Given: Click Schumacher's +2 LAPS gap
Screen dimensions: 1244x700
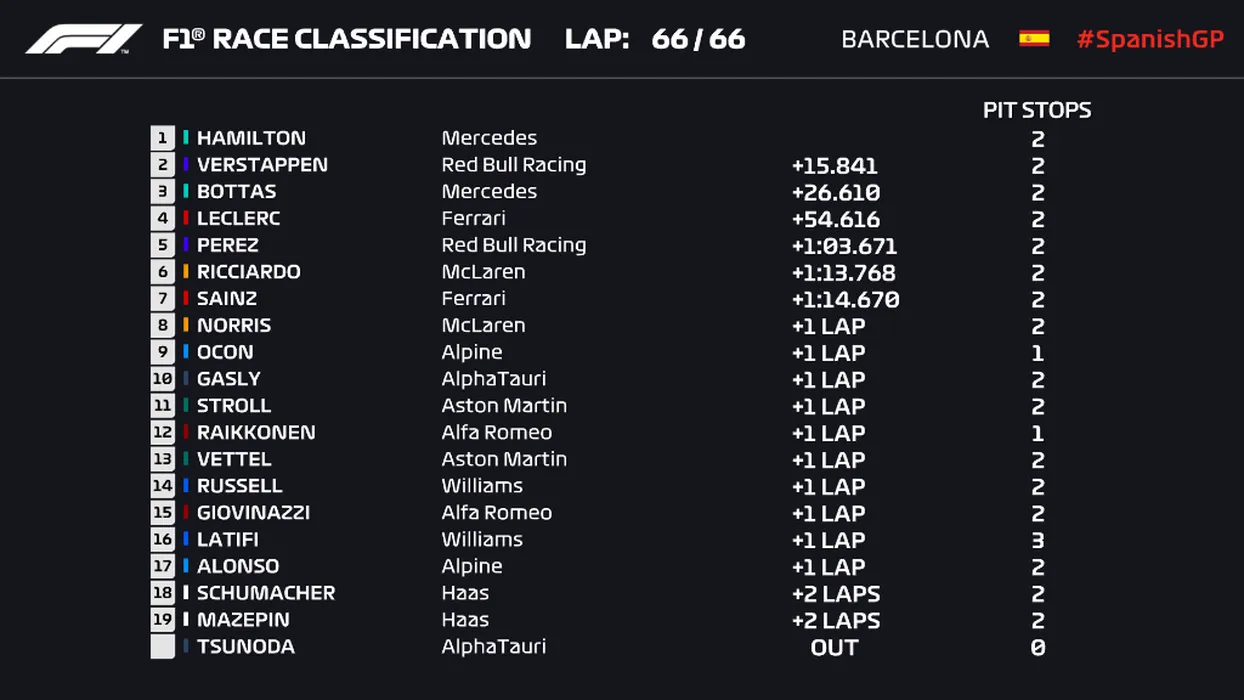Looking at the screenshot, I should point(835,593).
